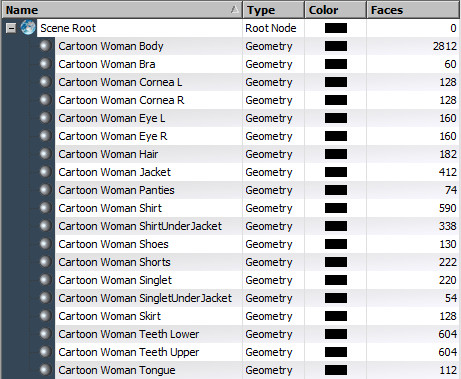
Task: Click the sphere icon beside Cartoon Woman Cornea L
Action: click(x=45, y=82)
